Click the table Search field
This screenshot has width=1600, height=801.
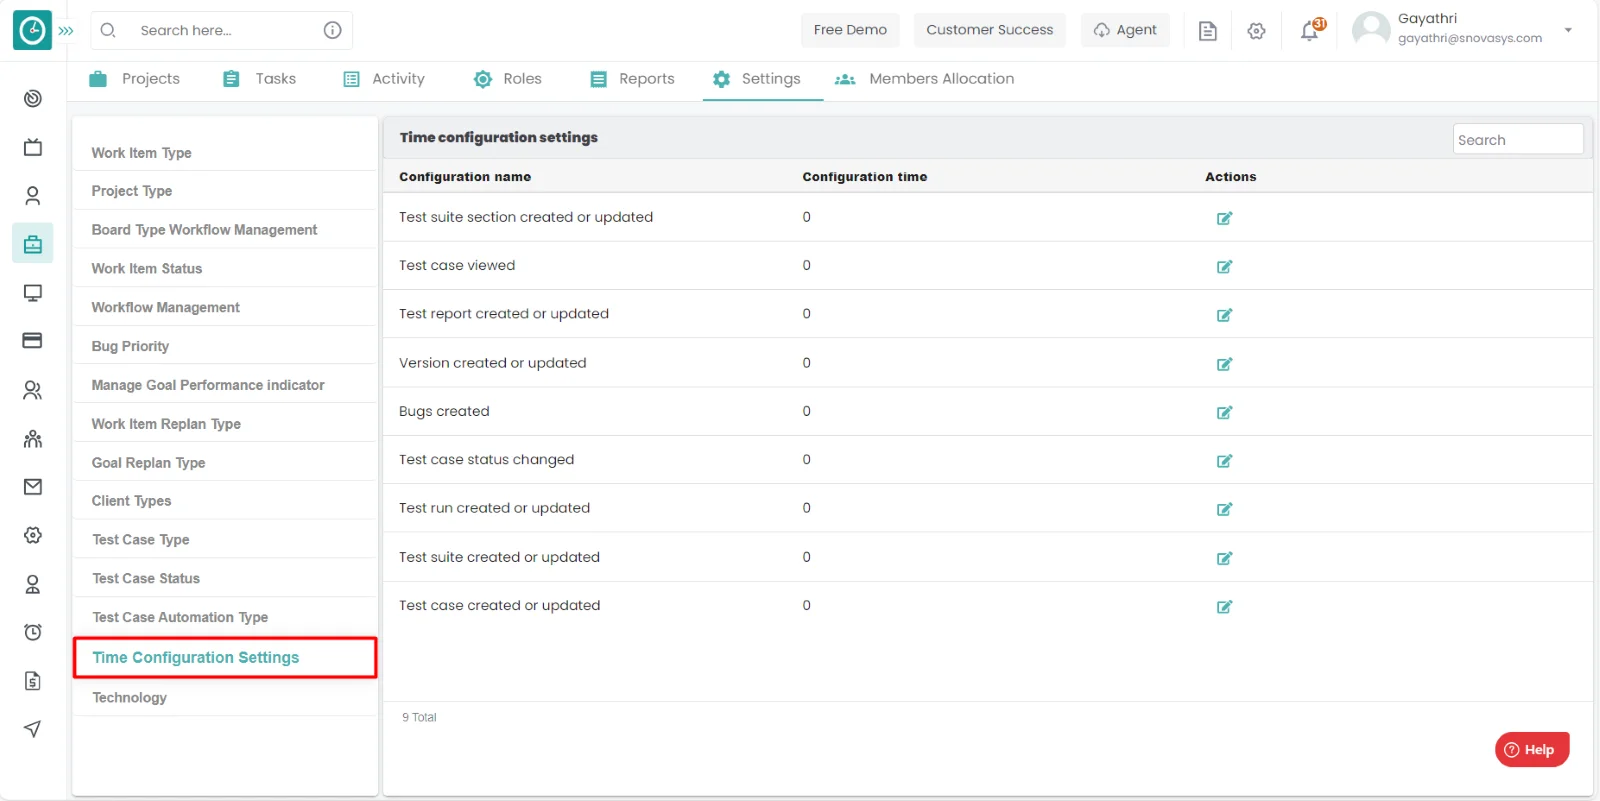point(1518,139)
